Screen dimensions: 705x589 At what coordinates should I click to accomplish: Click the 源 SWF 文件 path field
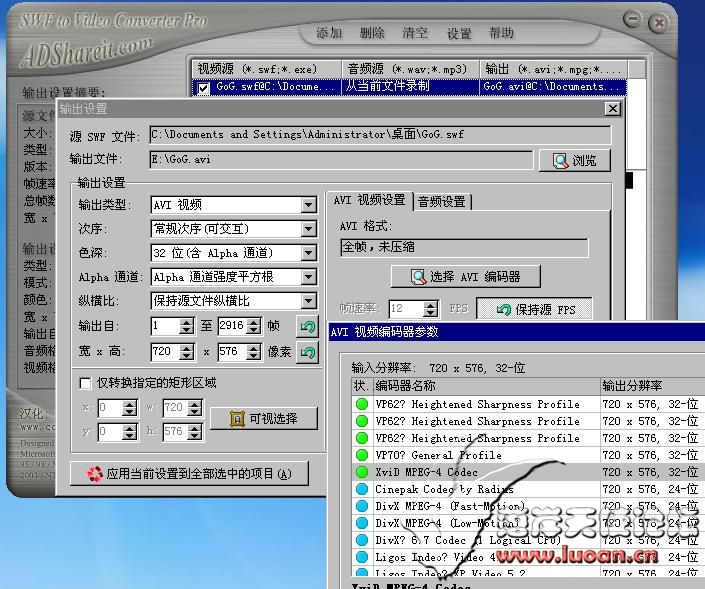tap(380, 134)
